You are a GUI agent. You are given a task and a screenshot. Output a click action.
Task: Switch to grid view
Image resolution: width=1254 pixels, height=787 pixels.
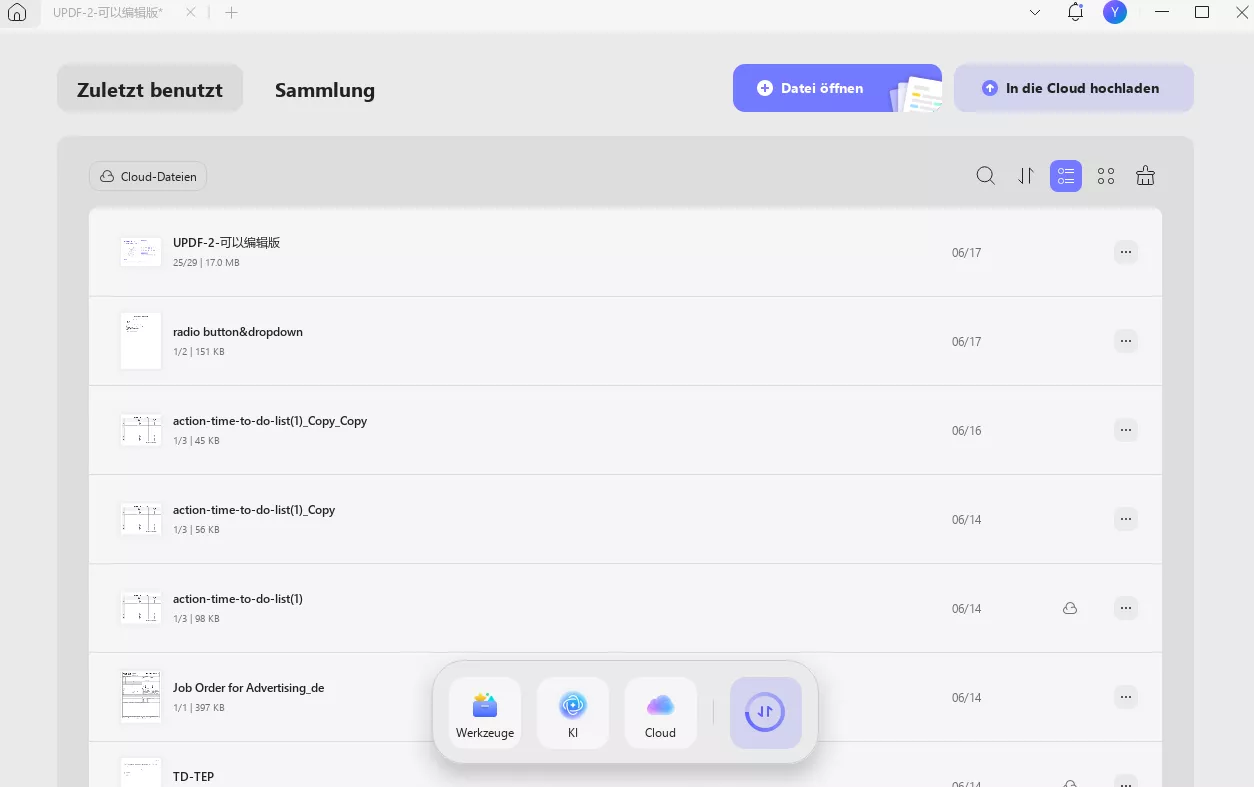tap(1106, 176)
